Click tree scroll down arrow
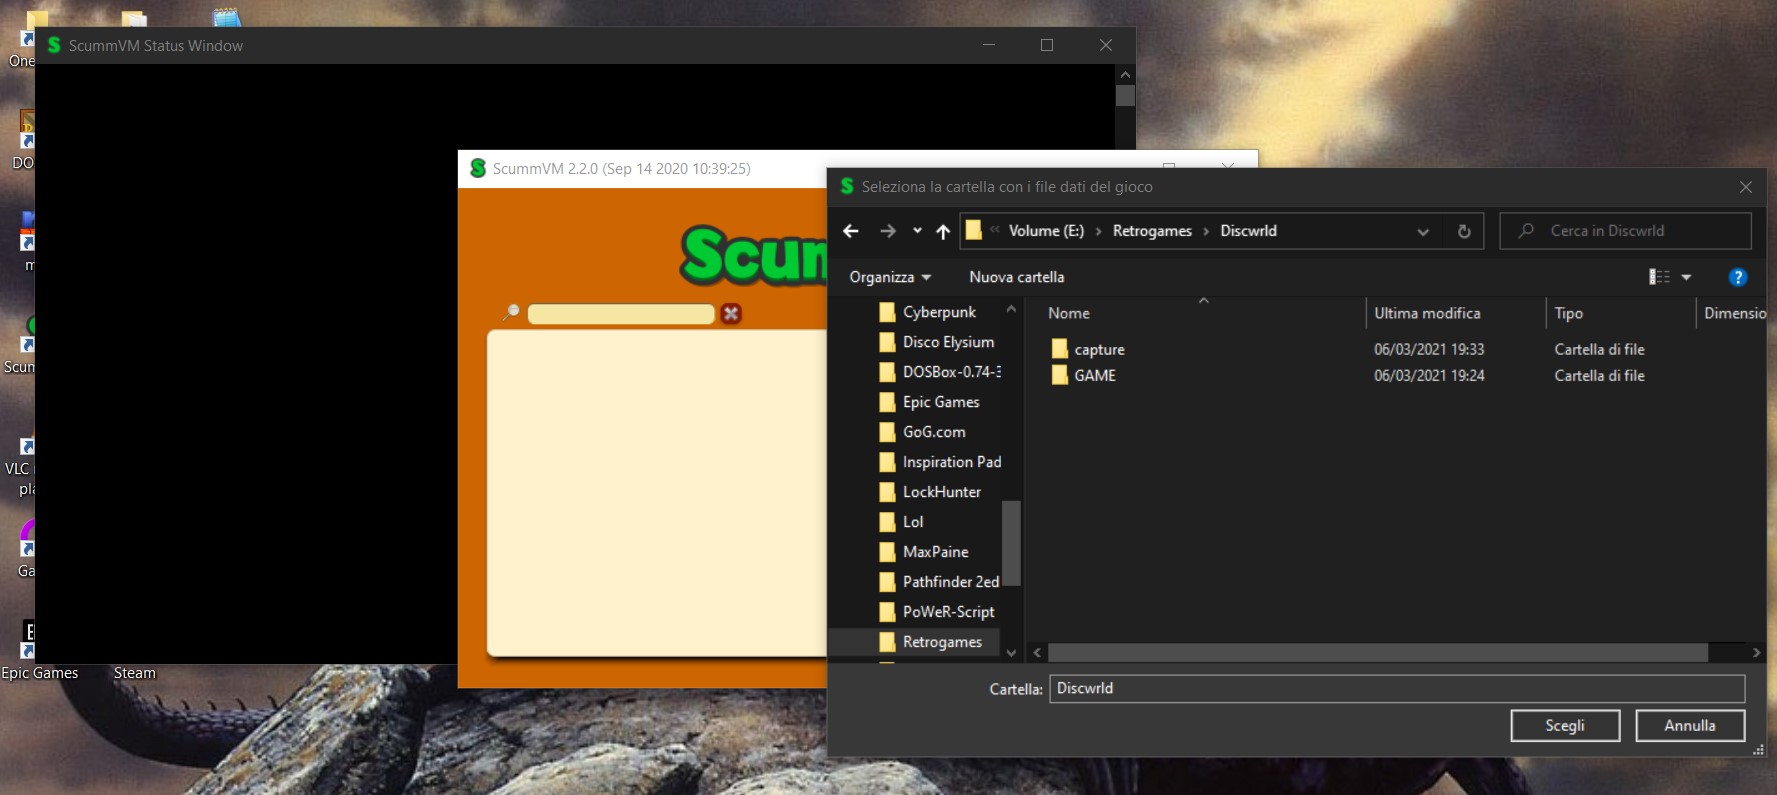Viewport: 1777px width, 795px height. (1011, 652)
